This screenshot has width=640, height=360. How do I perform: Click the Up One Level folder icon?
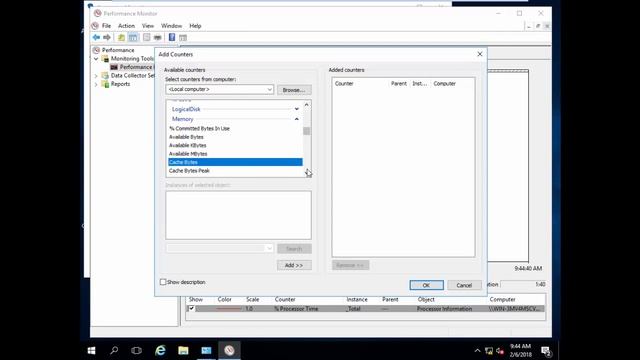coord(121,38)
